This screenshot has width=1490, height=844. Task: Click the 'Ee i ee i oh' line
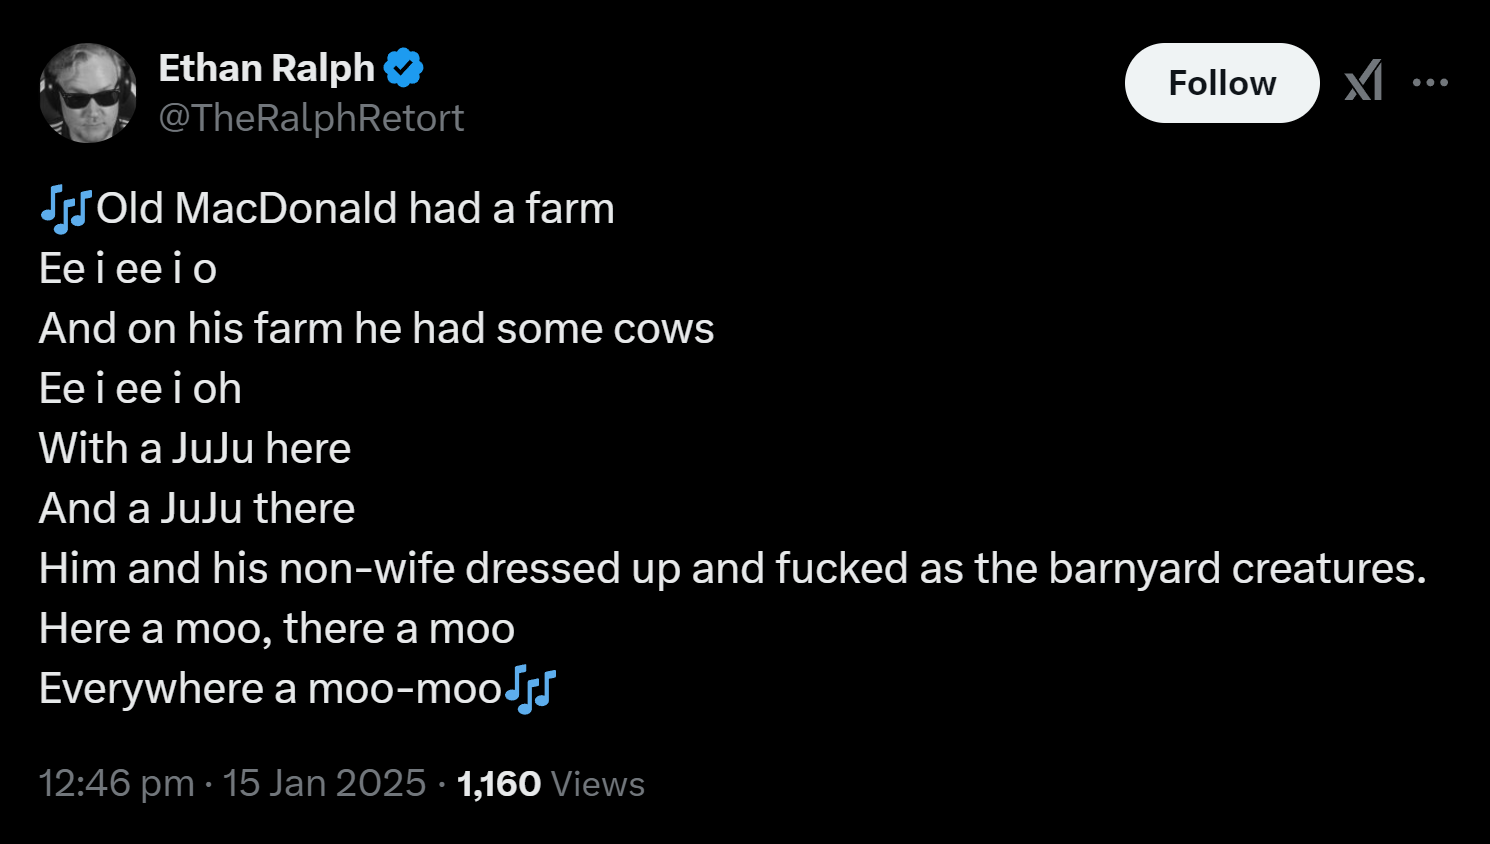140,389
